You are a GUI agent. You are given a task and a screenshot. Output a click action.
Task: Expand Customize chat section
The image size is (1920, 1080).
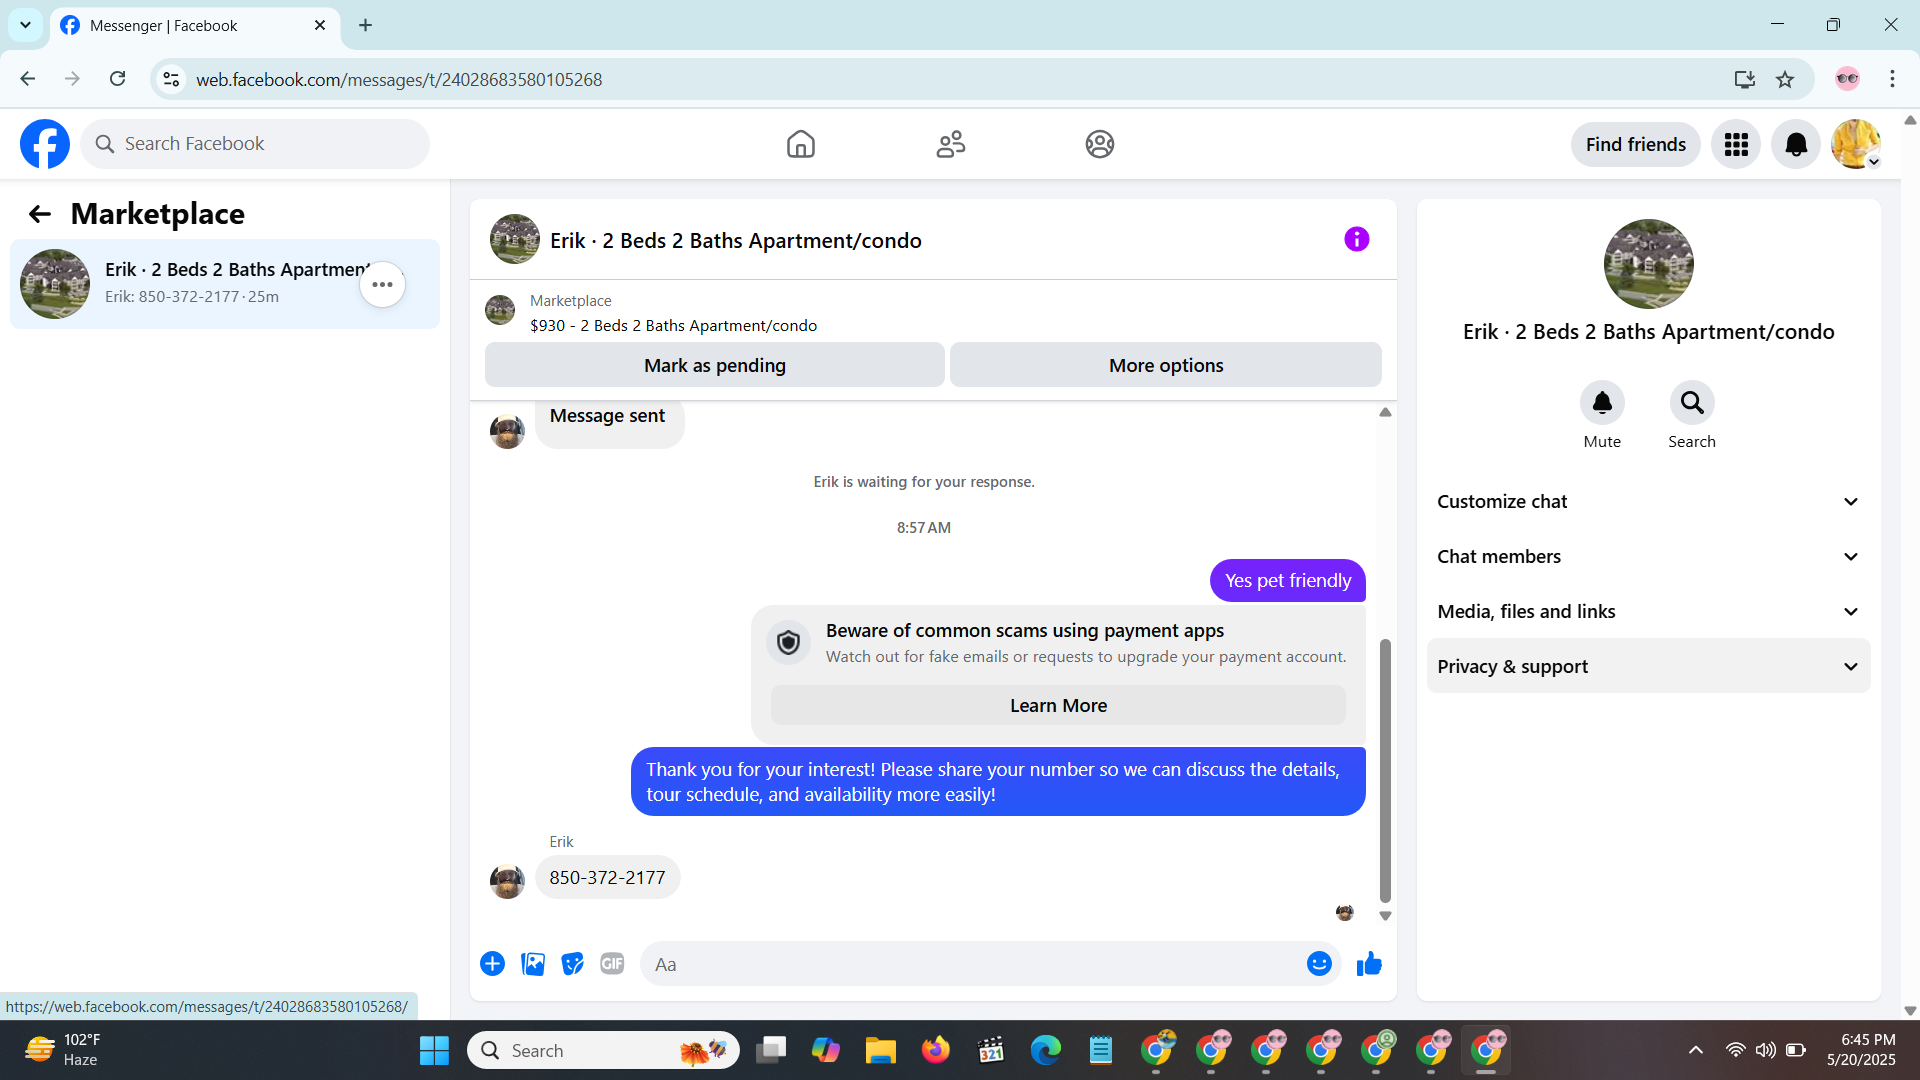click(1648, 502)
